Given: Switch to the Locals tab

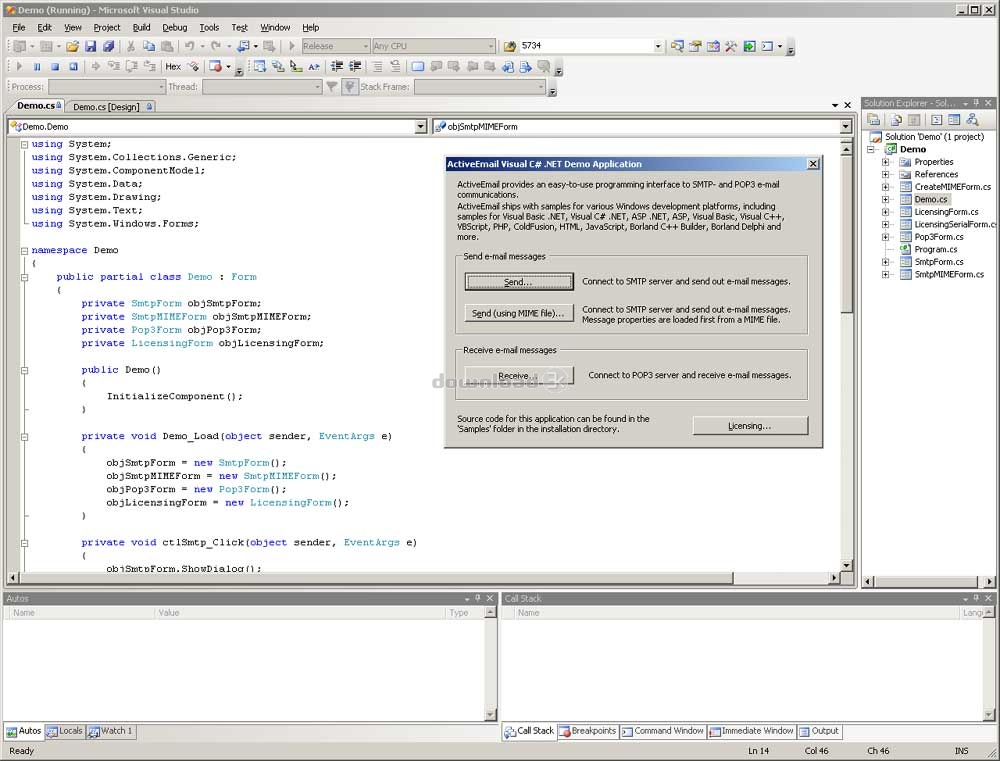Looking at the screenshot, I should click(x=64, y=731).
